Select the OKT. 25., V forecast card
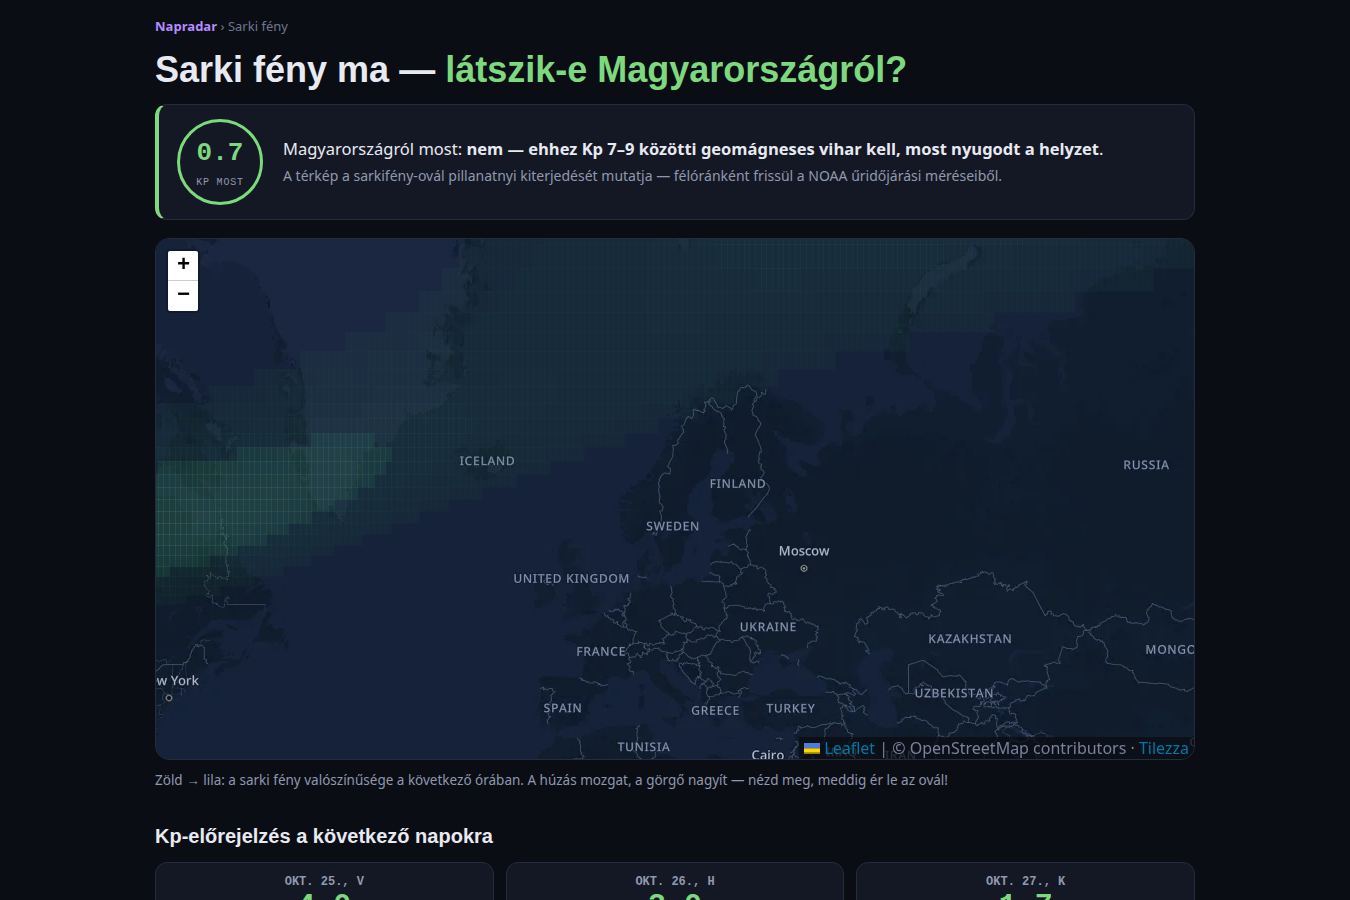 click(324, 881)
